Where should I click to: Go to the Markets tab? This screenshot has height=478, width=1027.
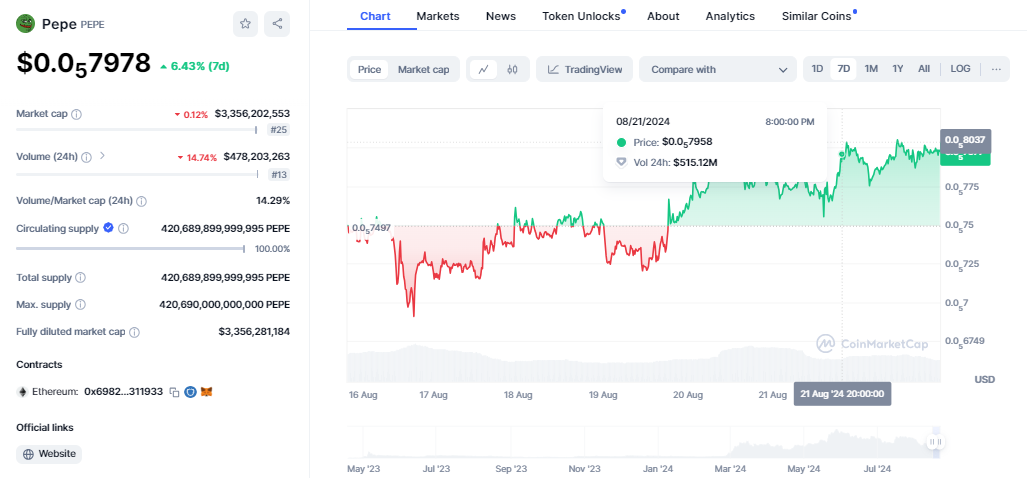click(438, 16)
